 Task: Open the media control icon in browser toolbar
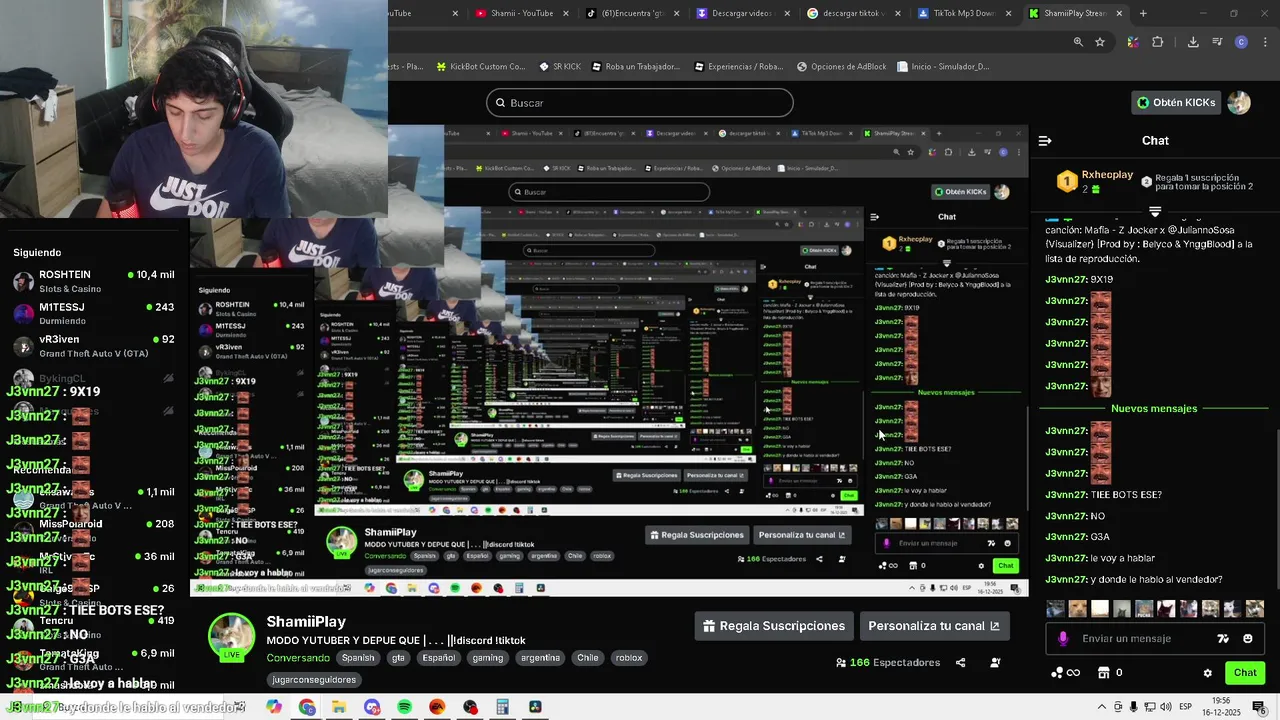click(x=1217, y=42)
